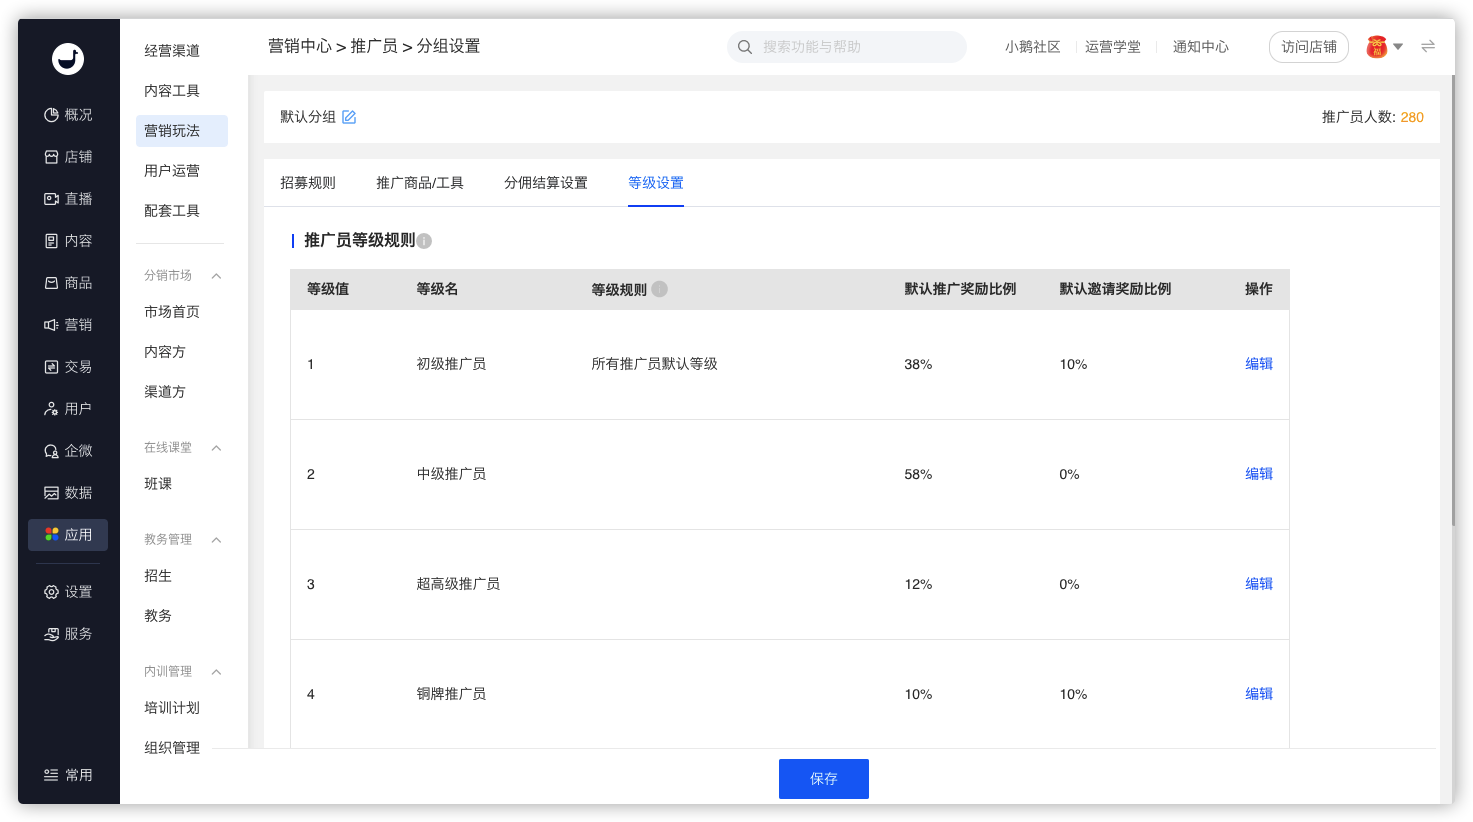
Task: Click the edit pencil icon beside 默认分组
Action: 349,117
